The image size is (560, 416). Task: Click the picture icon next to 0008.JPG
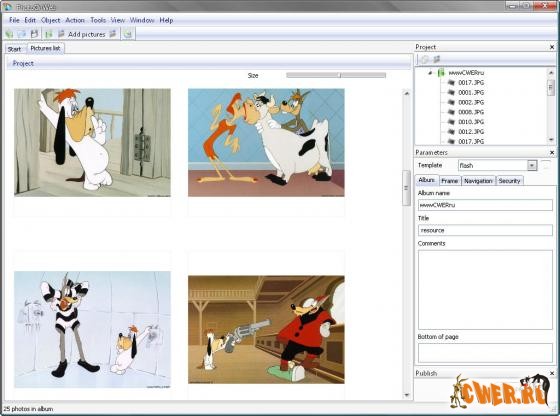451,112
